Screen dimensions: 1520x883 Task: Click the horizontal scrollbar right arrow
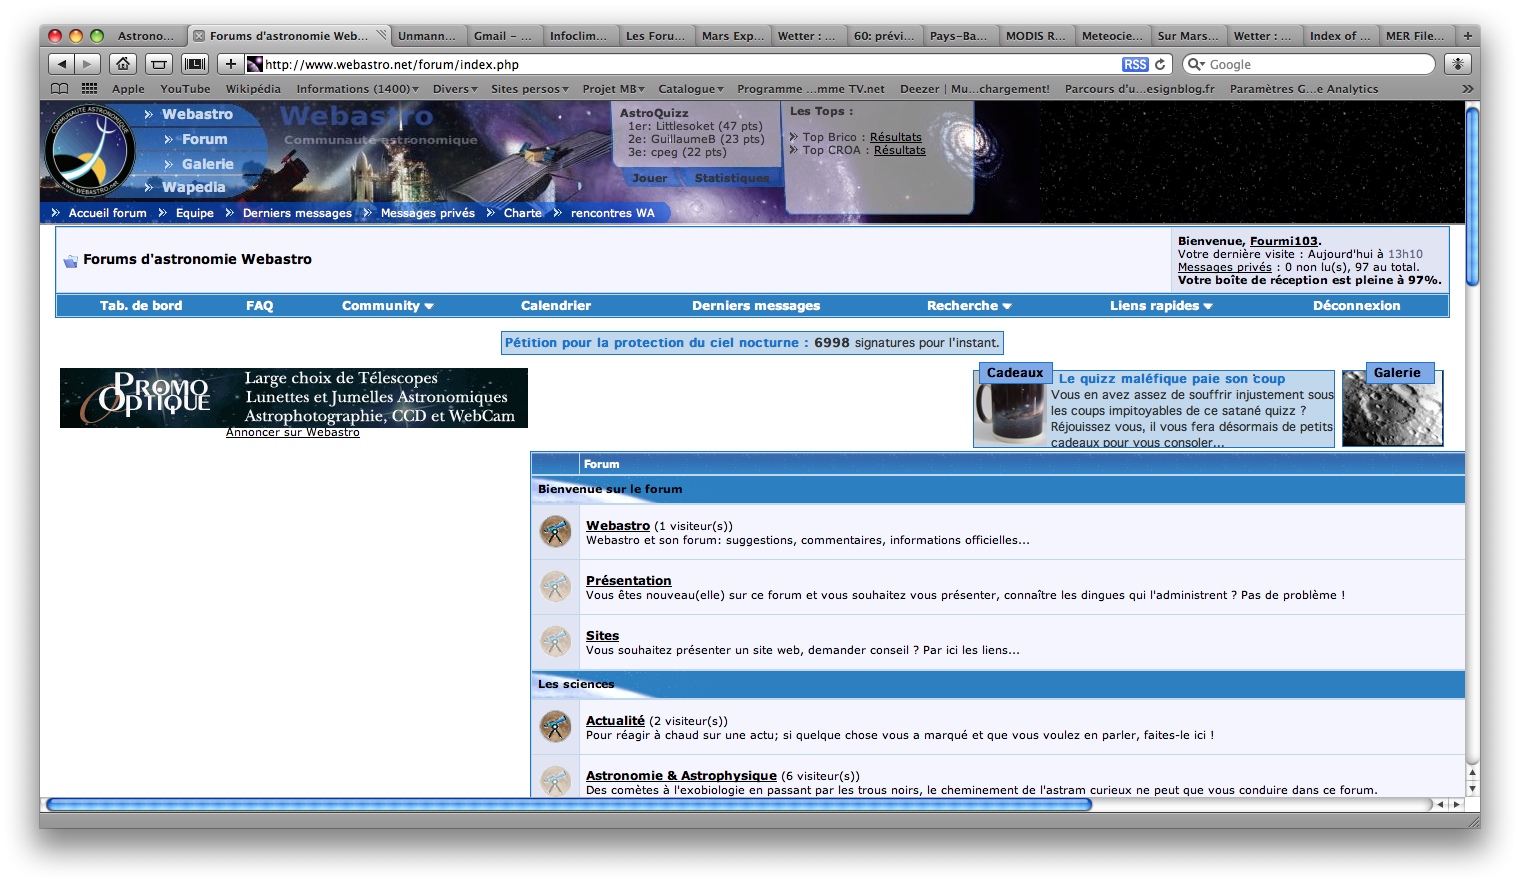coord(1456,804)
